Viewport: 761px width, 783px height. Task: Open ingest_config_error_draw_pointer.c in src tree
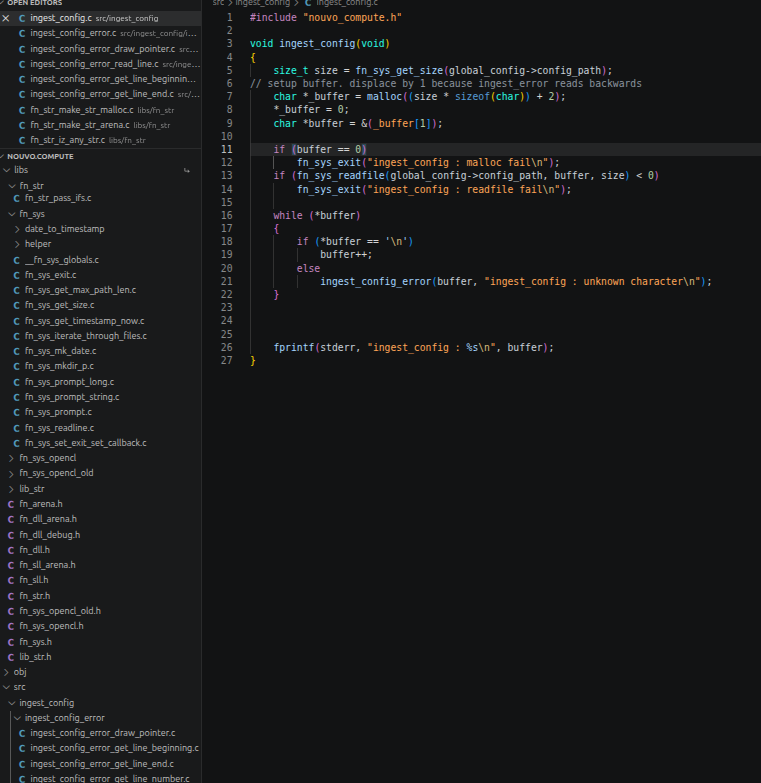[x=102, y=733]
